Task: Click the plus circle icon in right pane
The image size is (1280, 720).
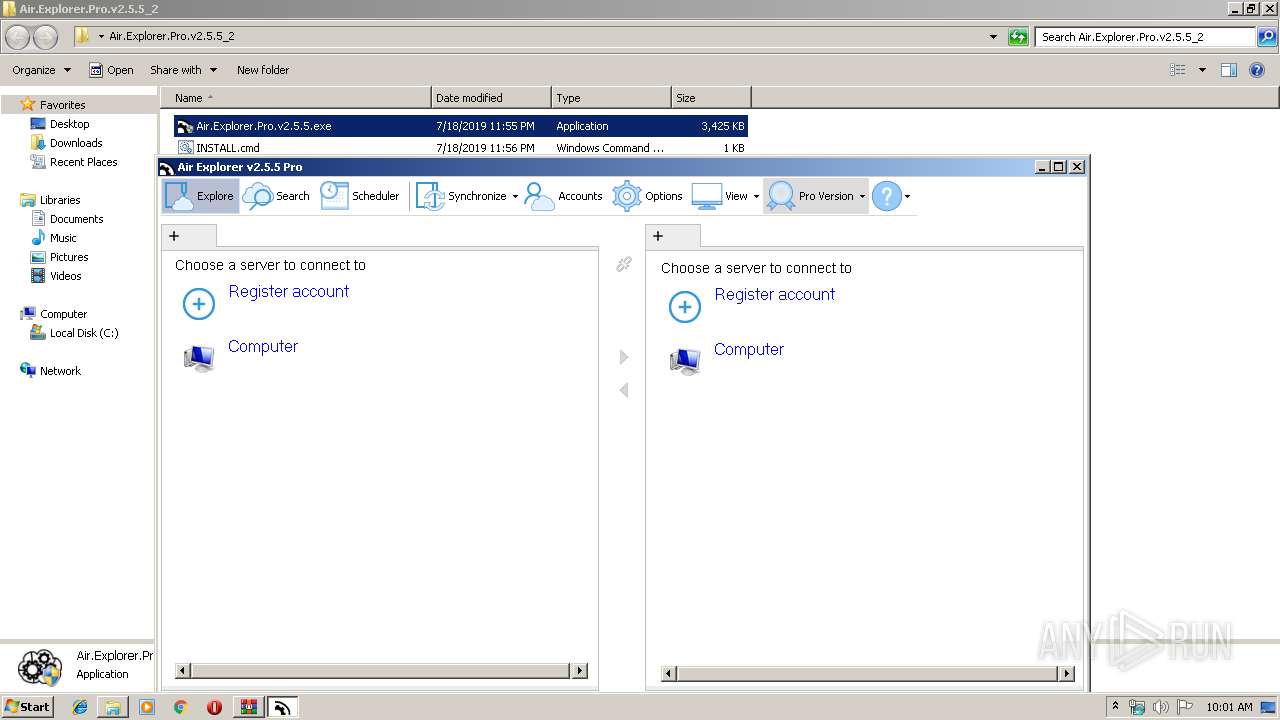Action: click(x=685, y=307)
